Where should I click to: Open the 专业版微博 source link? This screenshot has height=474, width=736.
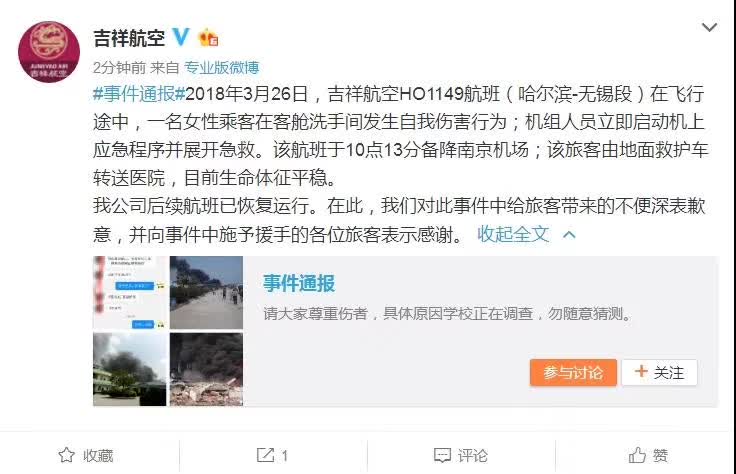(x=222, y=68)
